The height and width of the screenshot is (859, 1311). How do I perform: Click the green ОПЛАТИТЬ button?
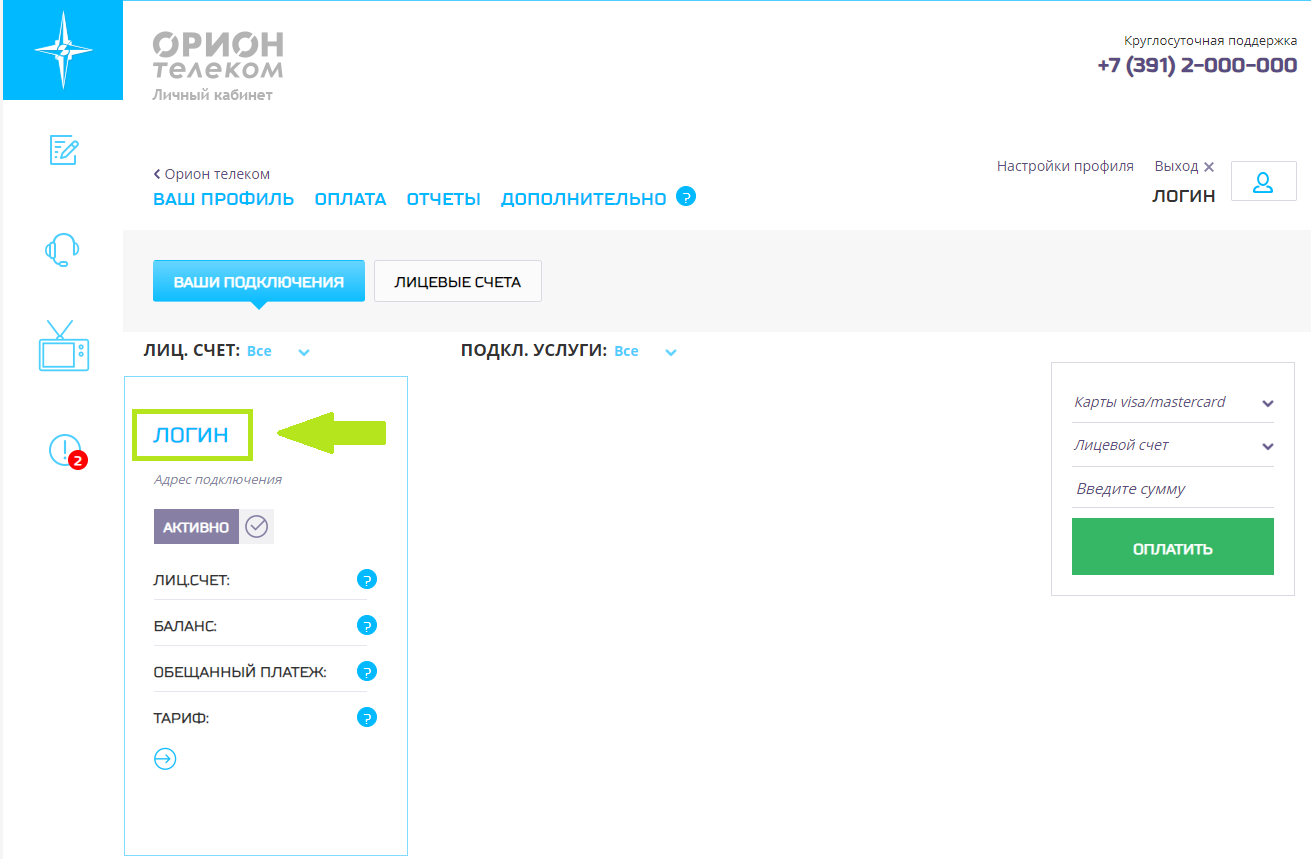point(1173,547)
